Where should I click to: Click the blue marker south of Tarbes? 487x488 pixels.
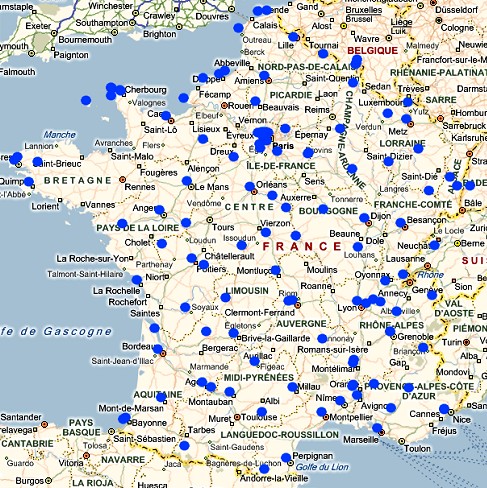pyautogui.click(x=184, y=445)
